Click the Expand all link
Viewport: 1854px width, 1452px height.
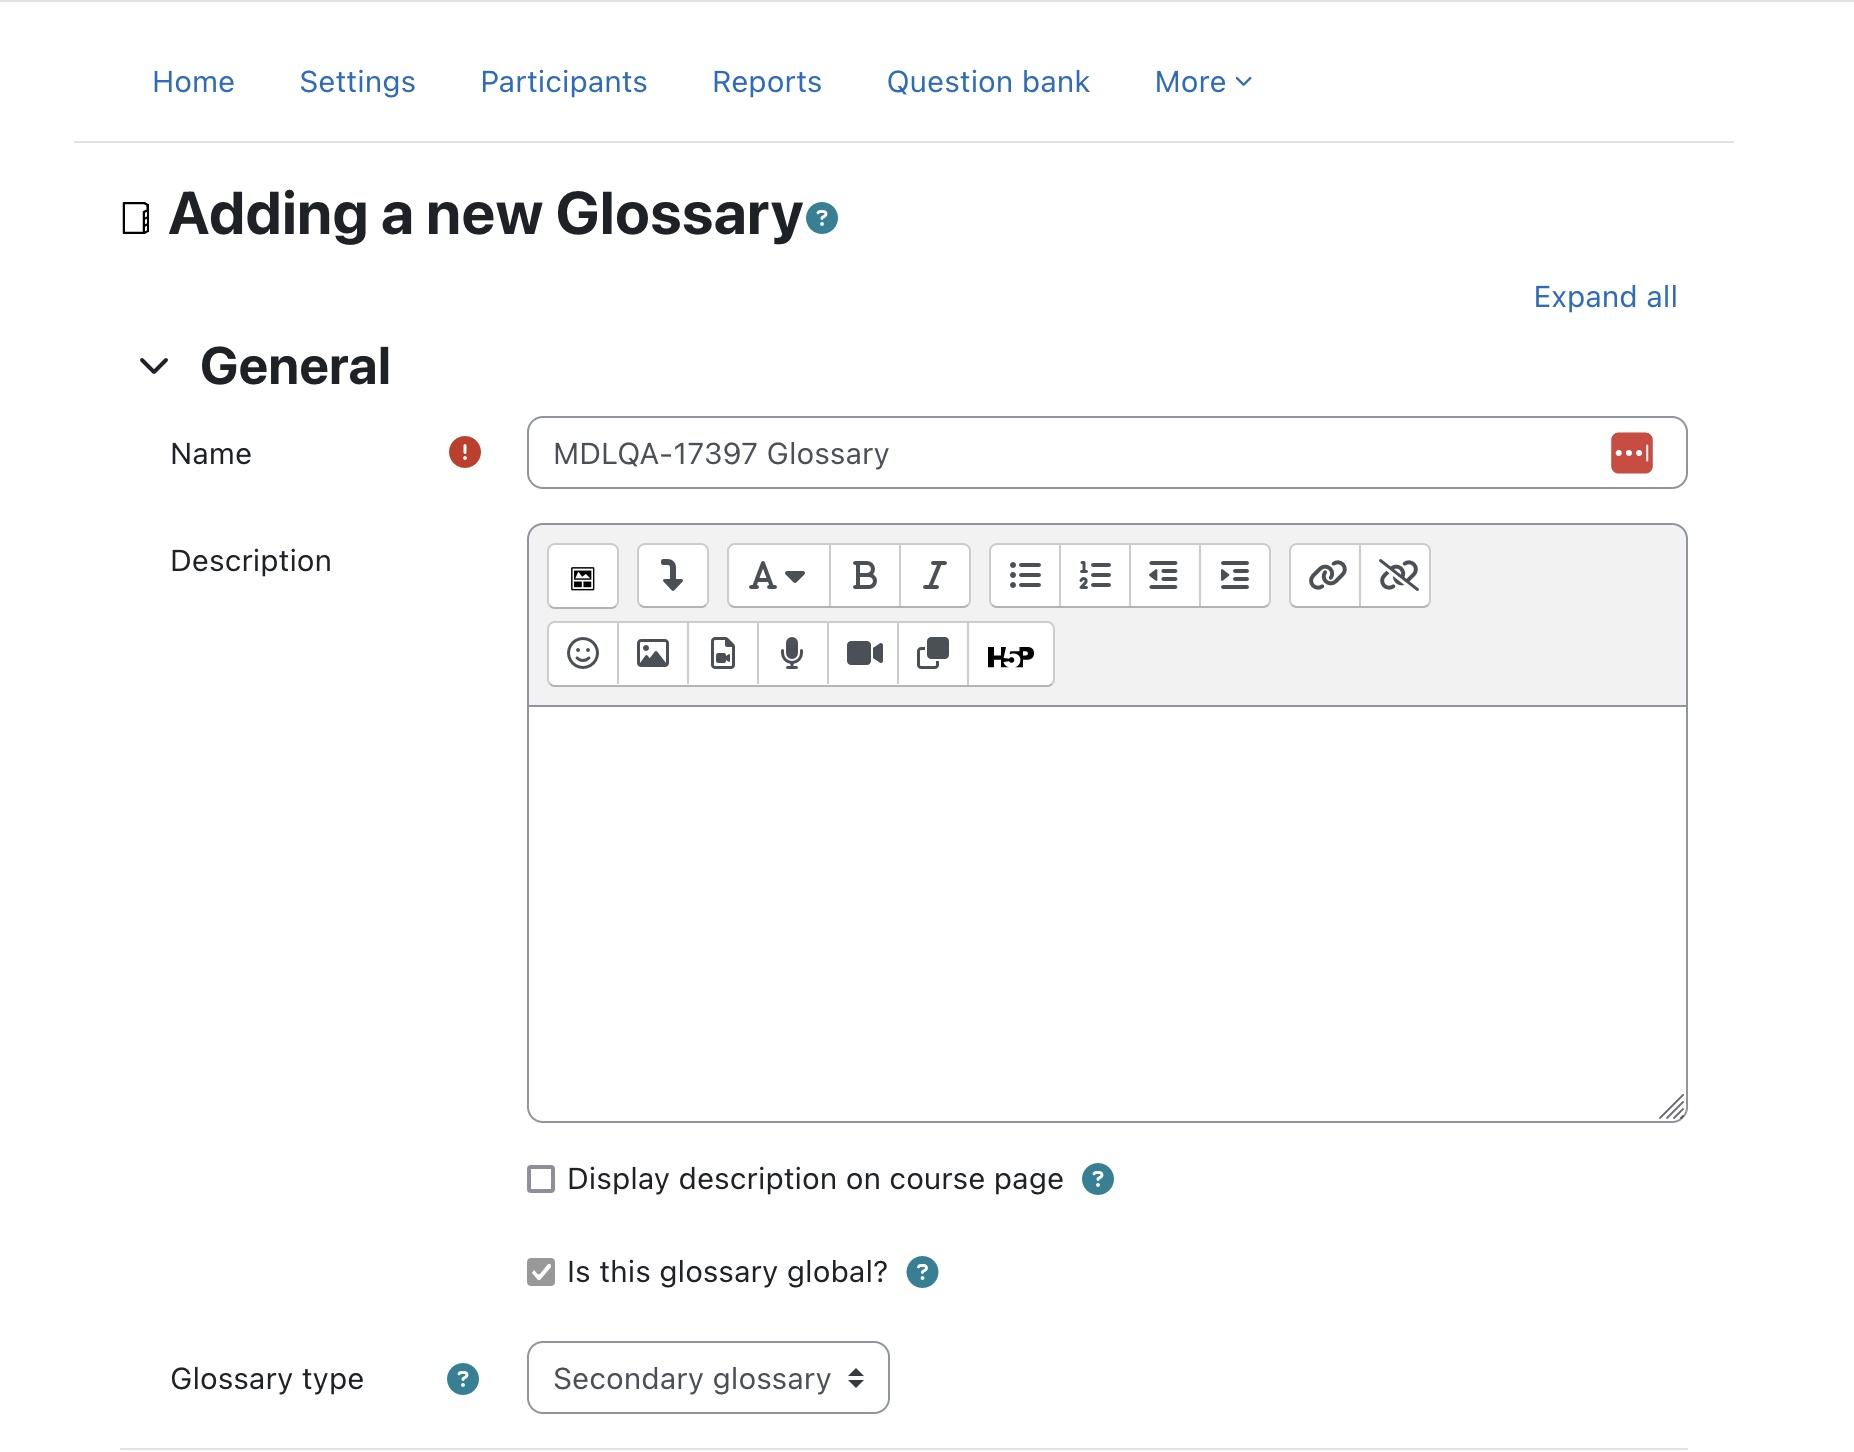1605,297
